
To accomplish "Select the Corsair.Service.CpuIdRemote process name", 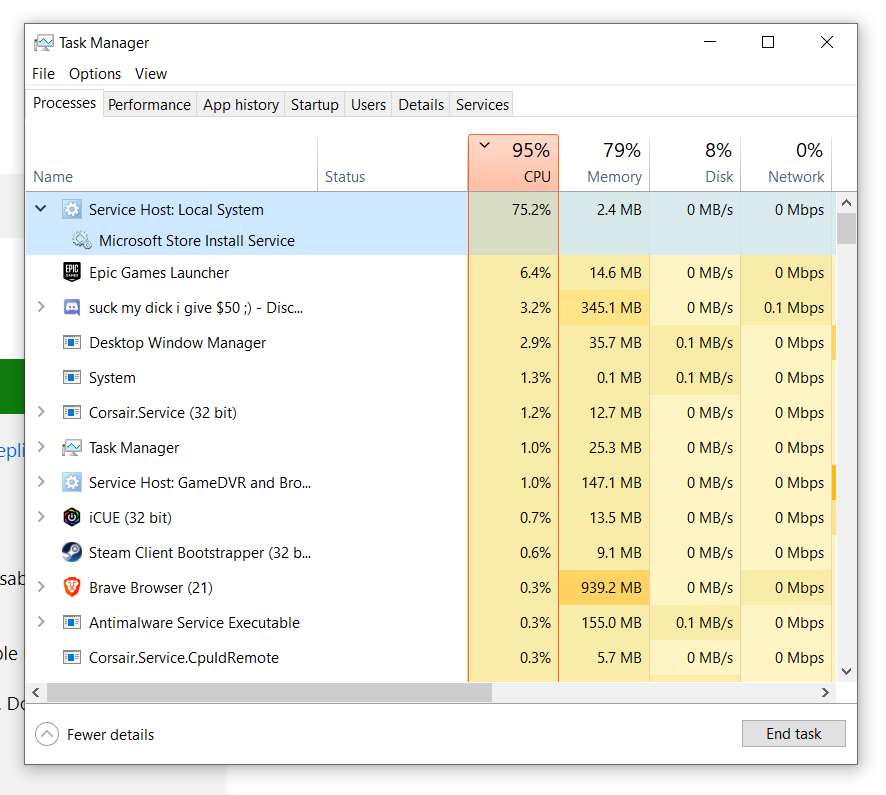I will coord(184,658).
